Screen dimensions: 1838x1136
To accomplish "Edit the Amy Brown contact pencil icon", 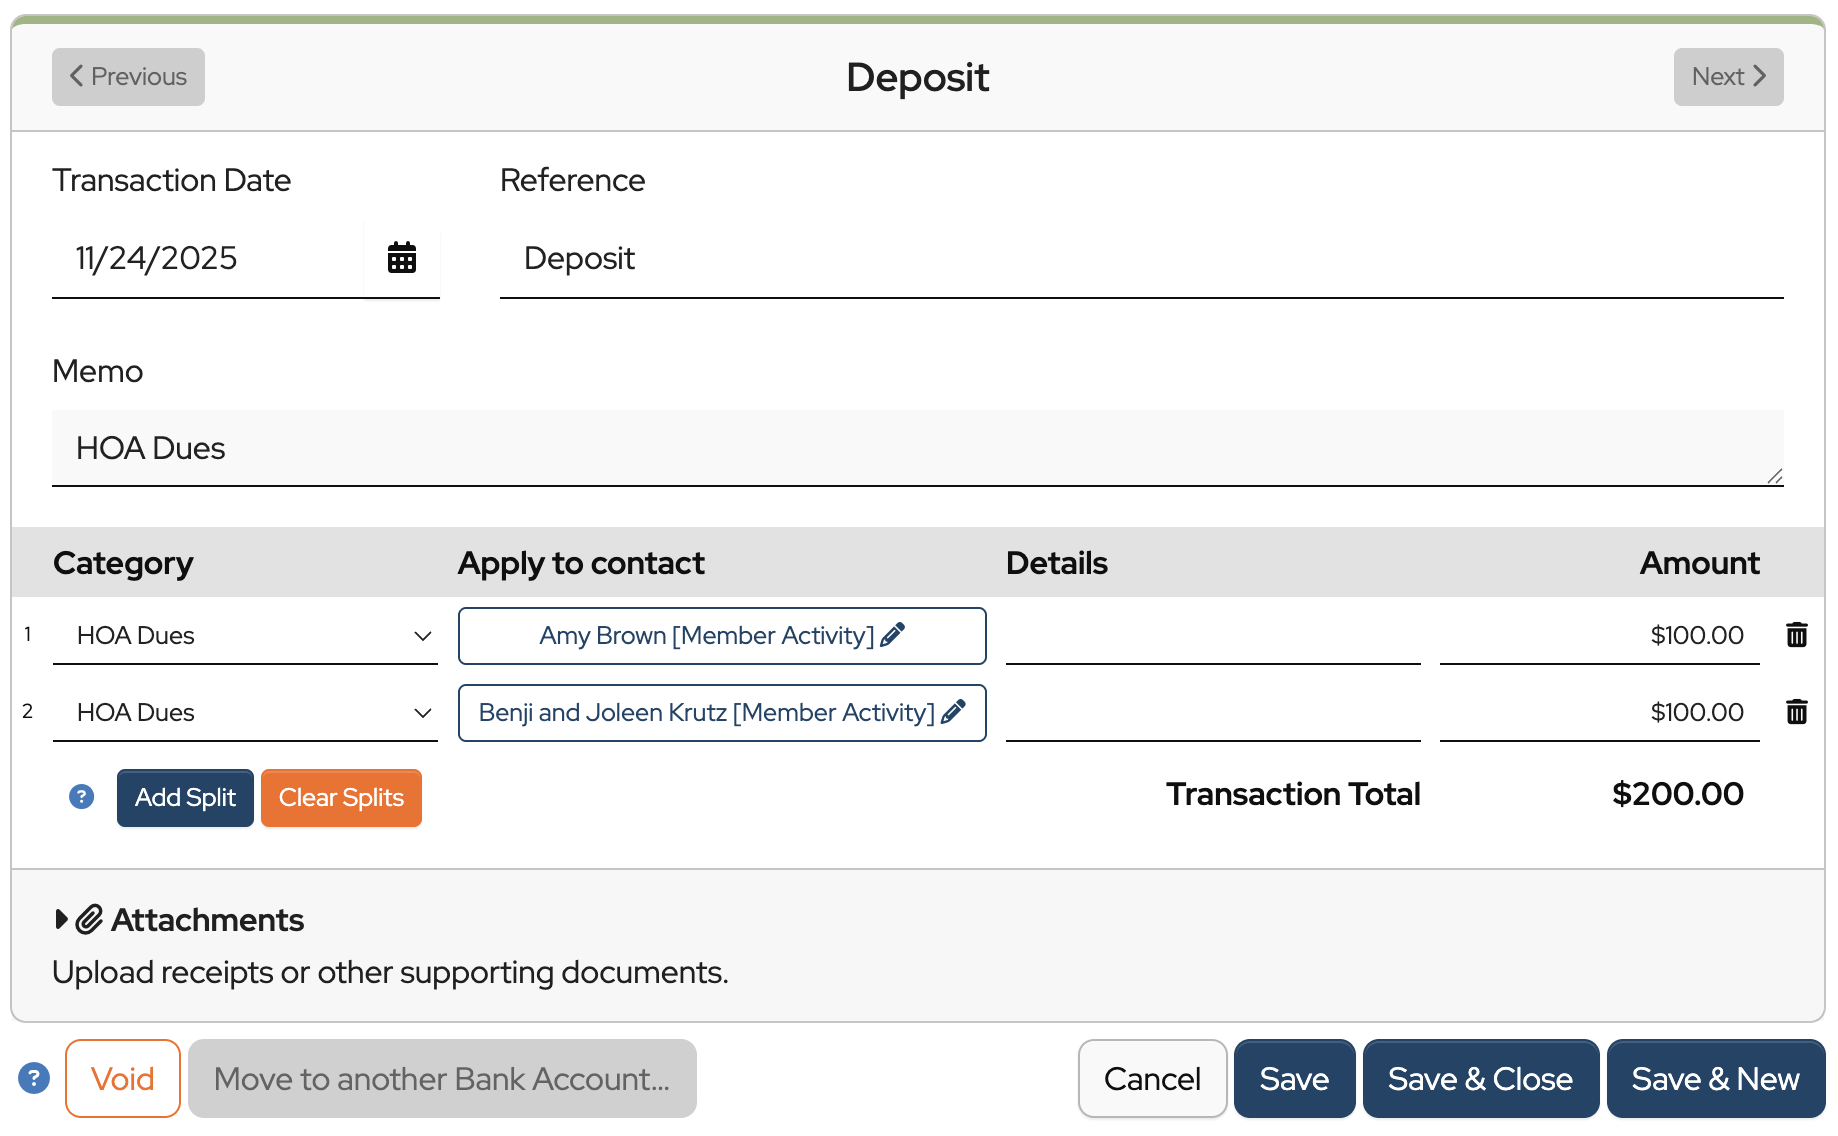I will coord(893,635).
